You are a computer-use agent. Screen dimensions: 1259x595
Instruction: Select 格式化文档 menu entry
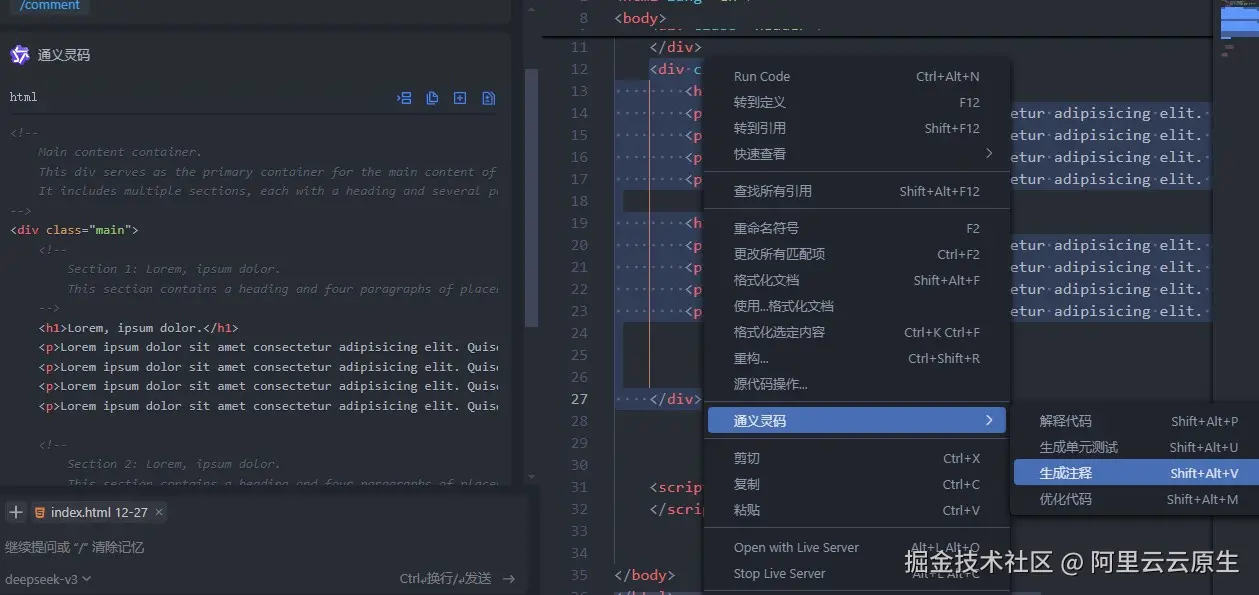tap(857, 280)
